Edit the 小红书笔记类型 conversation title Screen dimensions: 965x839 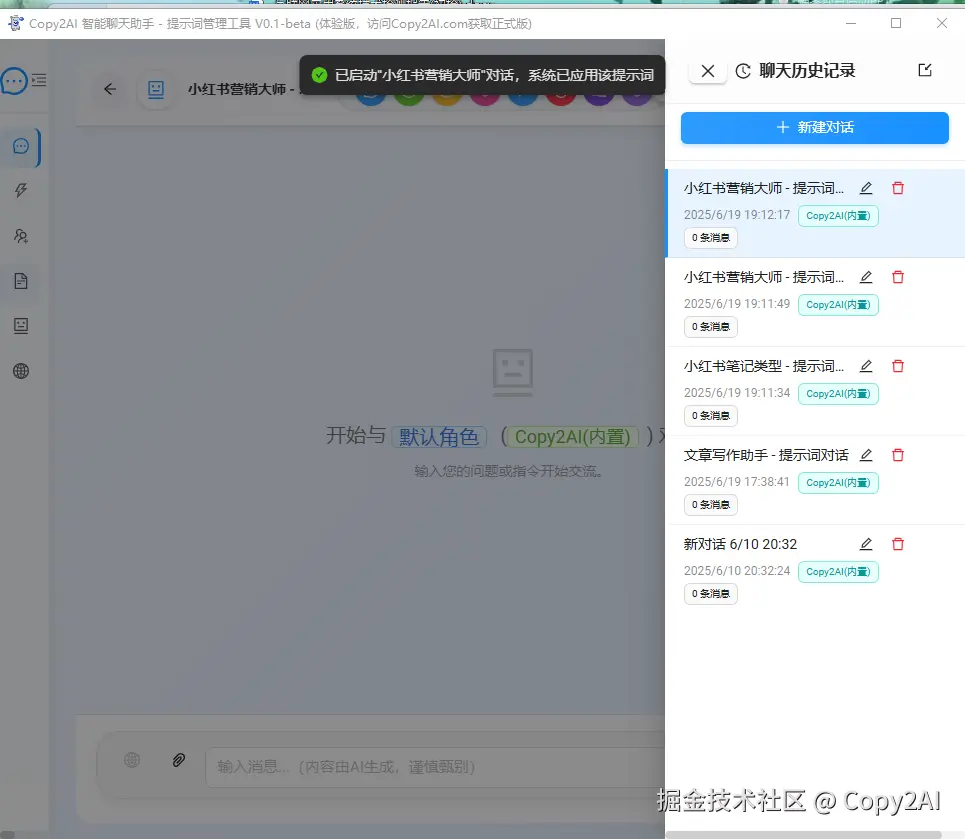866,366
